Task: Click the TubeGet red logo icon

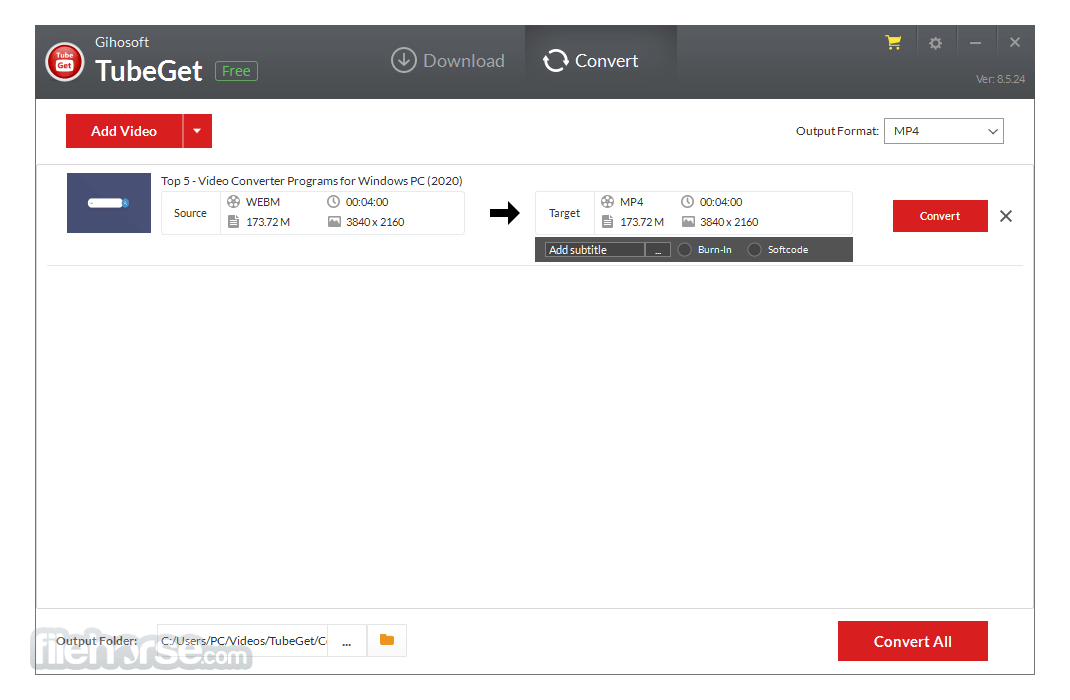Action: [x=65, y=61]
